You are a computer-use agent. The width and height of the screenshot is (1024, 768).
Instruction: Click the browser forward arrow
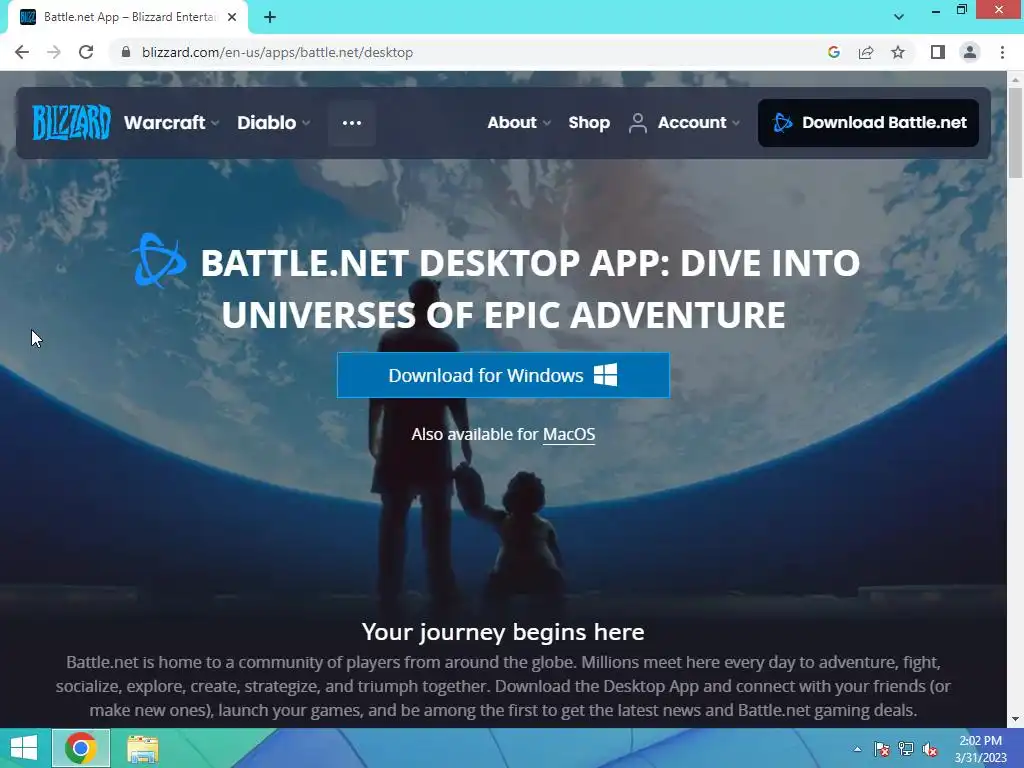point(54,52)
